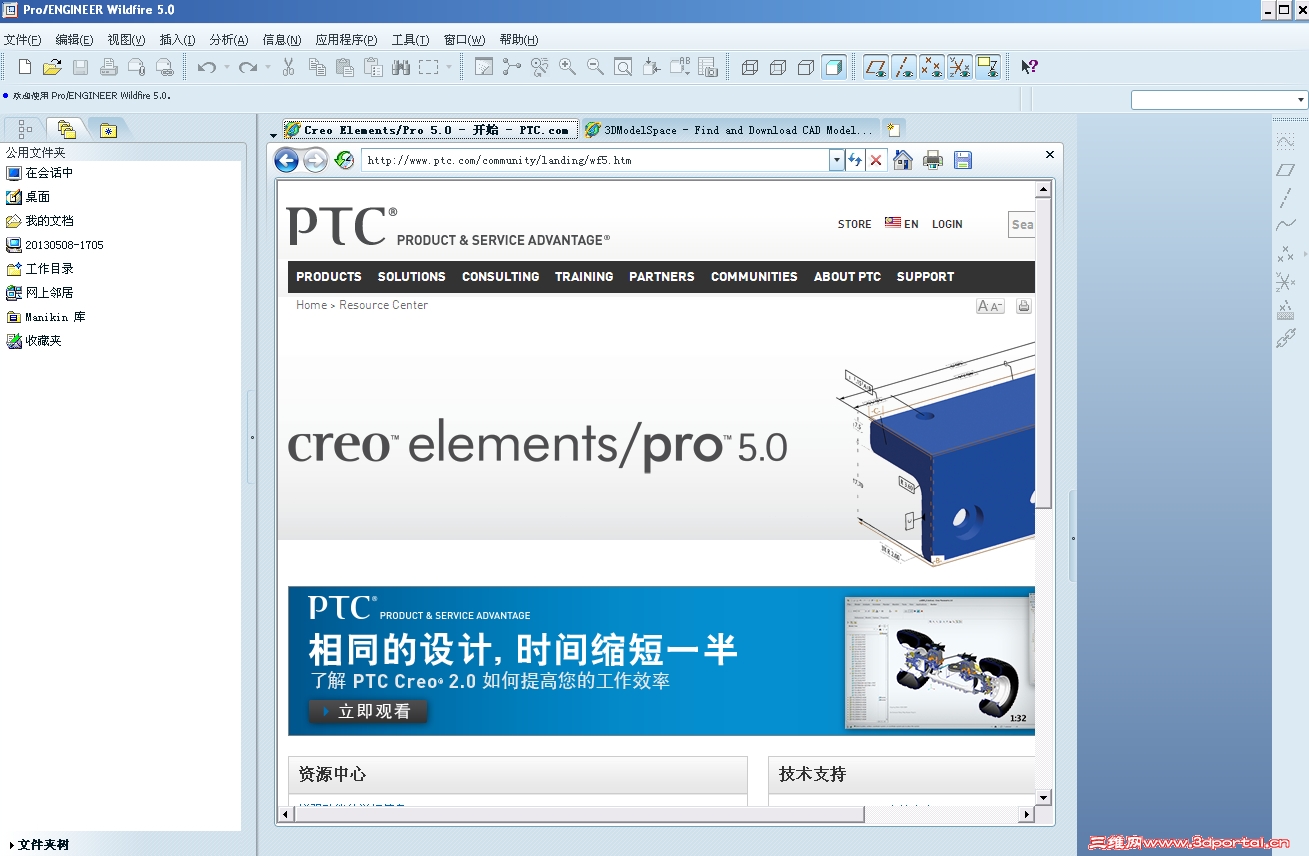Go back in the embedded browser
Image resolution: width=1309 pixels, height=856 pixels.
(286, 160)
